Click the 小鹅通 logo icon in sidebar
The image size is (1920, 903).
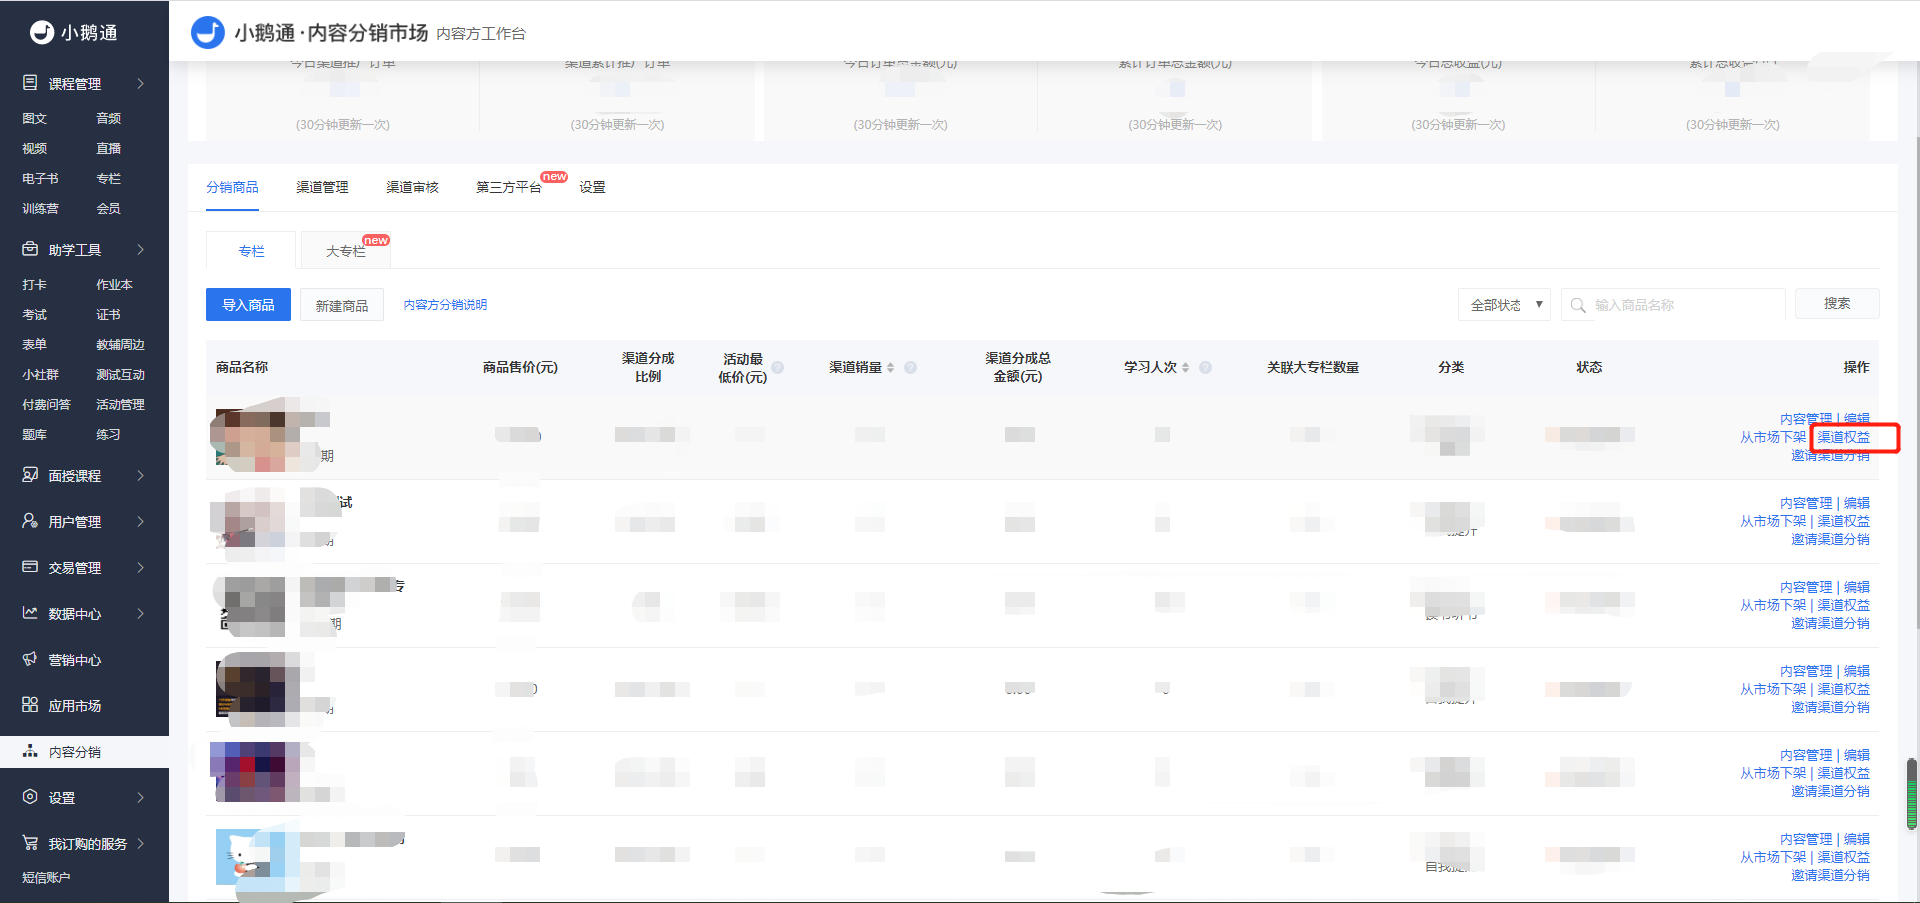tap(42, 32)
